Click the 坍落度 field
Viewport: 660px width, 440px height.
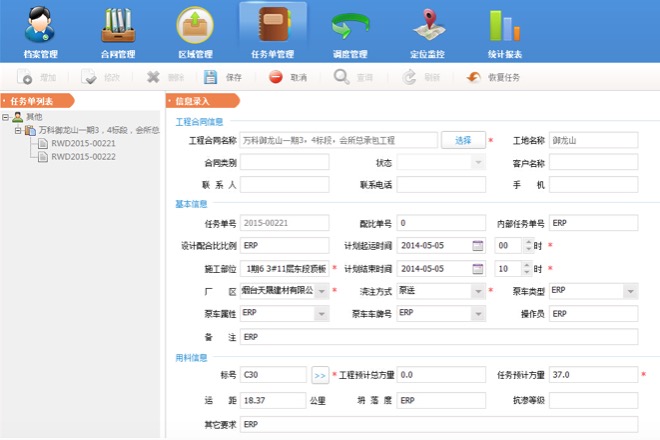pyautogui.click(x=441, y=400)
